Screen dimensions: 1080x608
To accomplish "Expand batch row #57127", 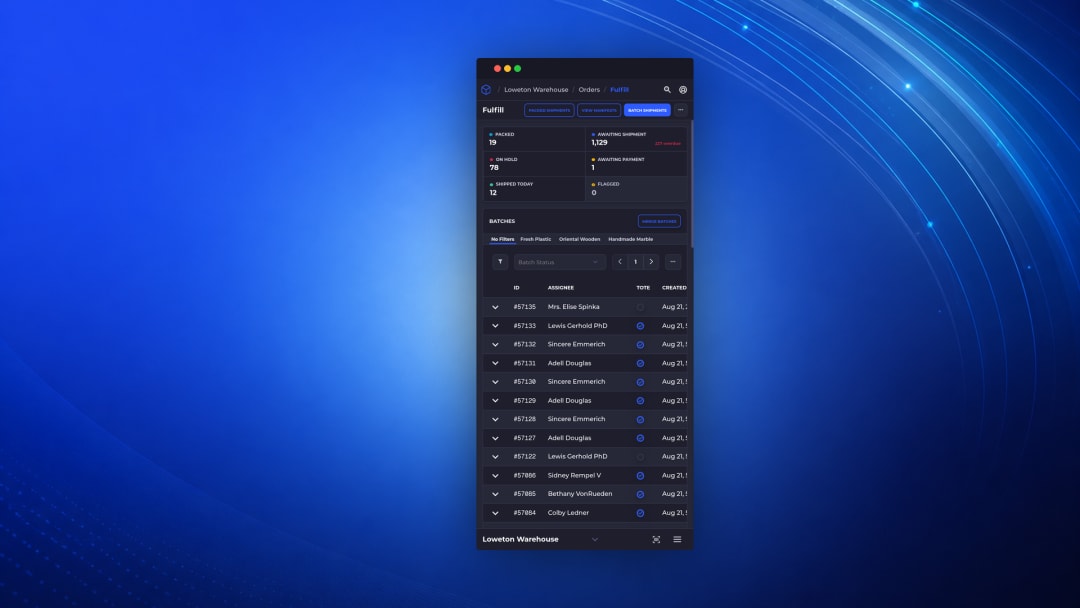I will 495,438.
